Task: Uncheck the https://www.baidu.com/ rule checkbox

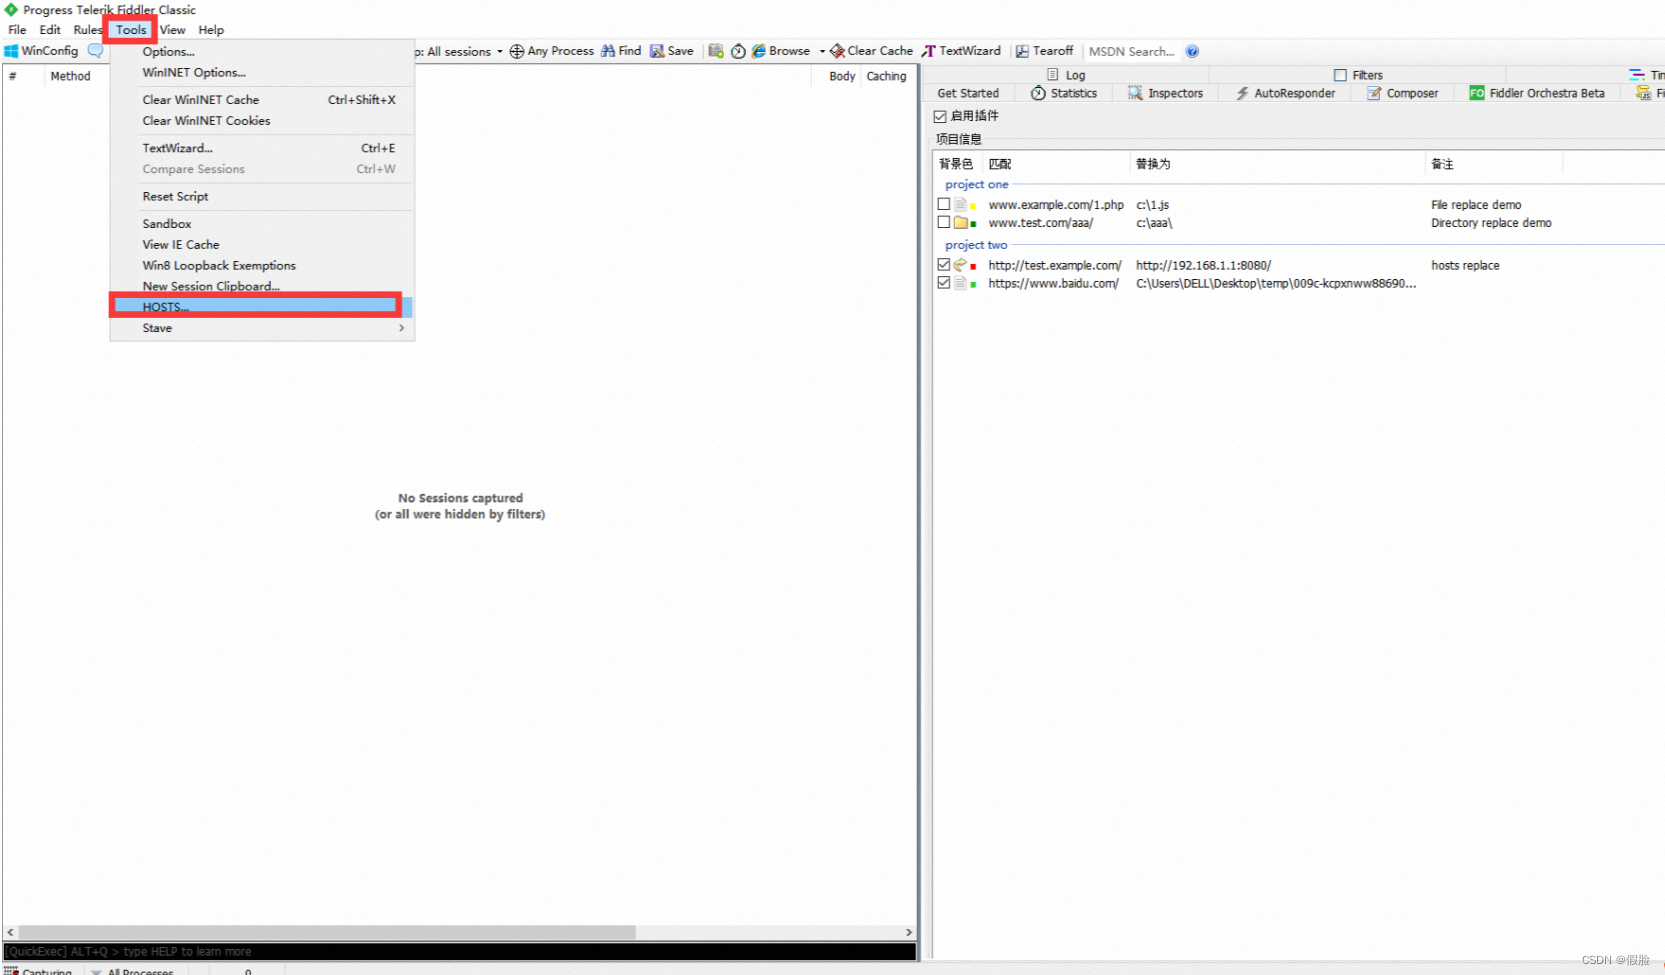Action: click(943, 283)
